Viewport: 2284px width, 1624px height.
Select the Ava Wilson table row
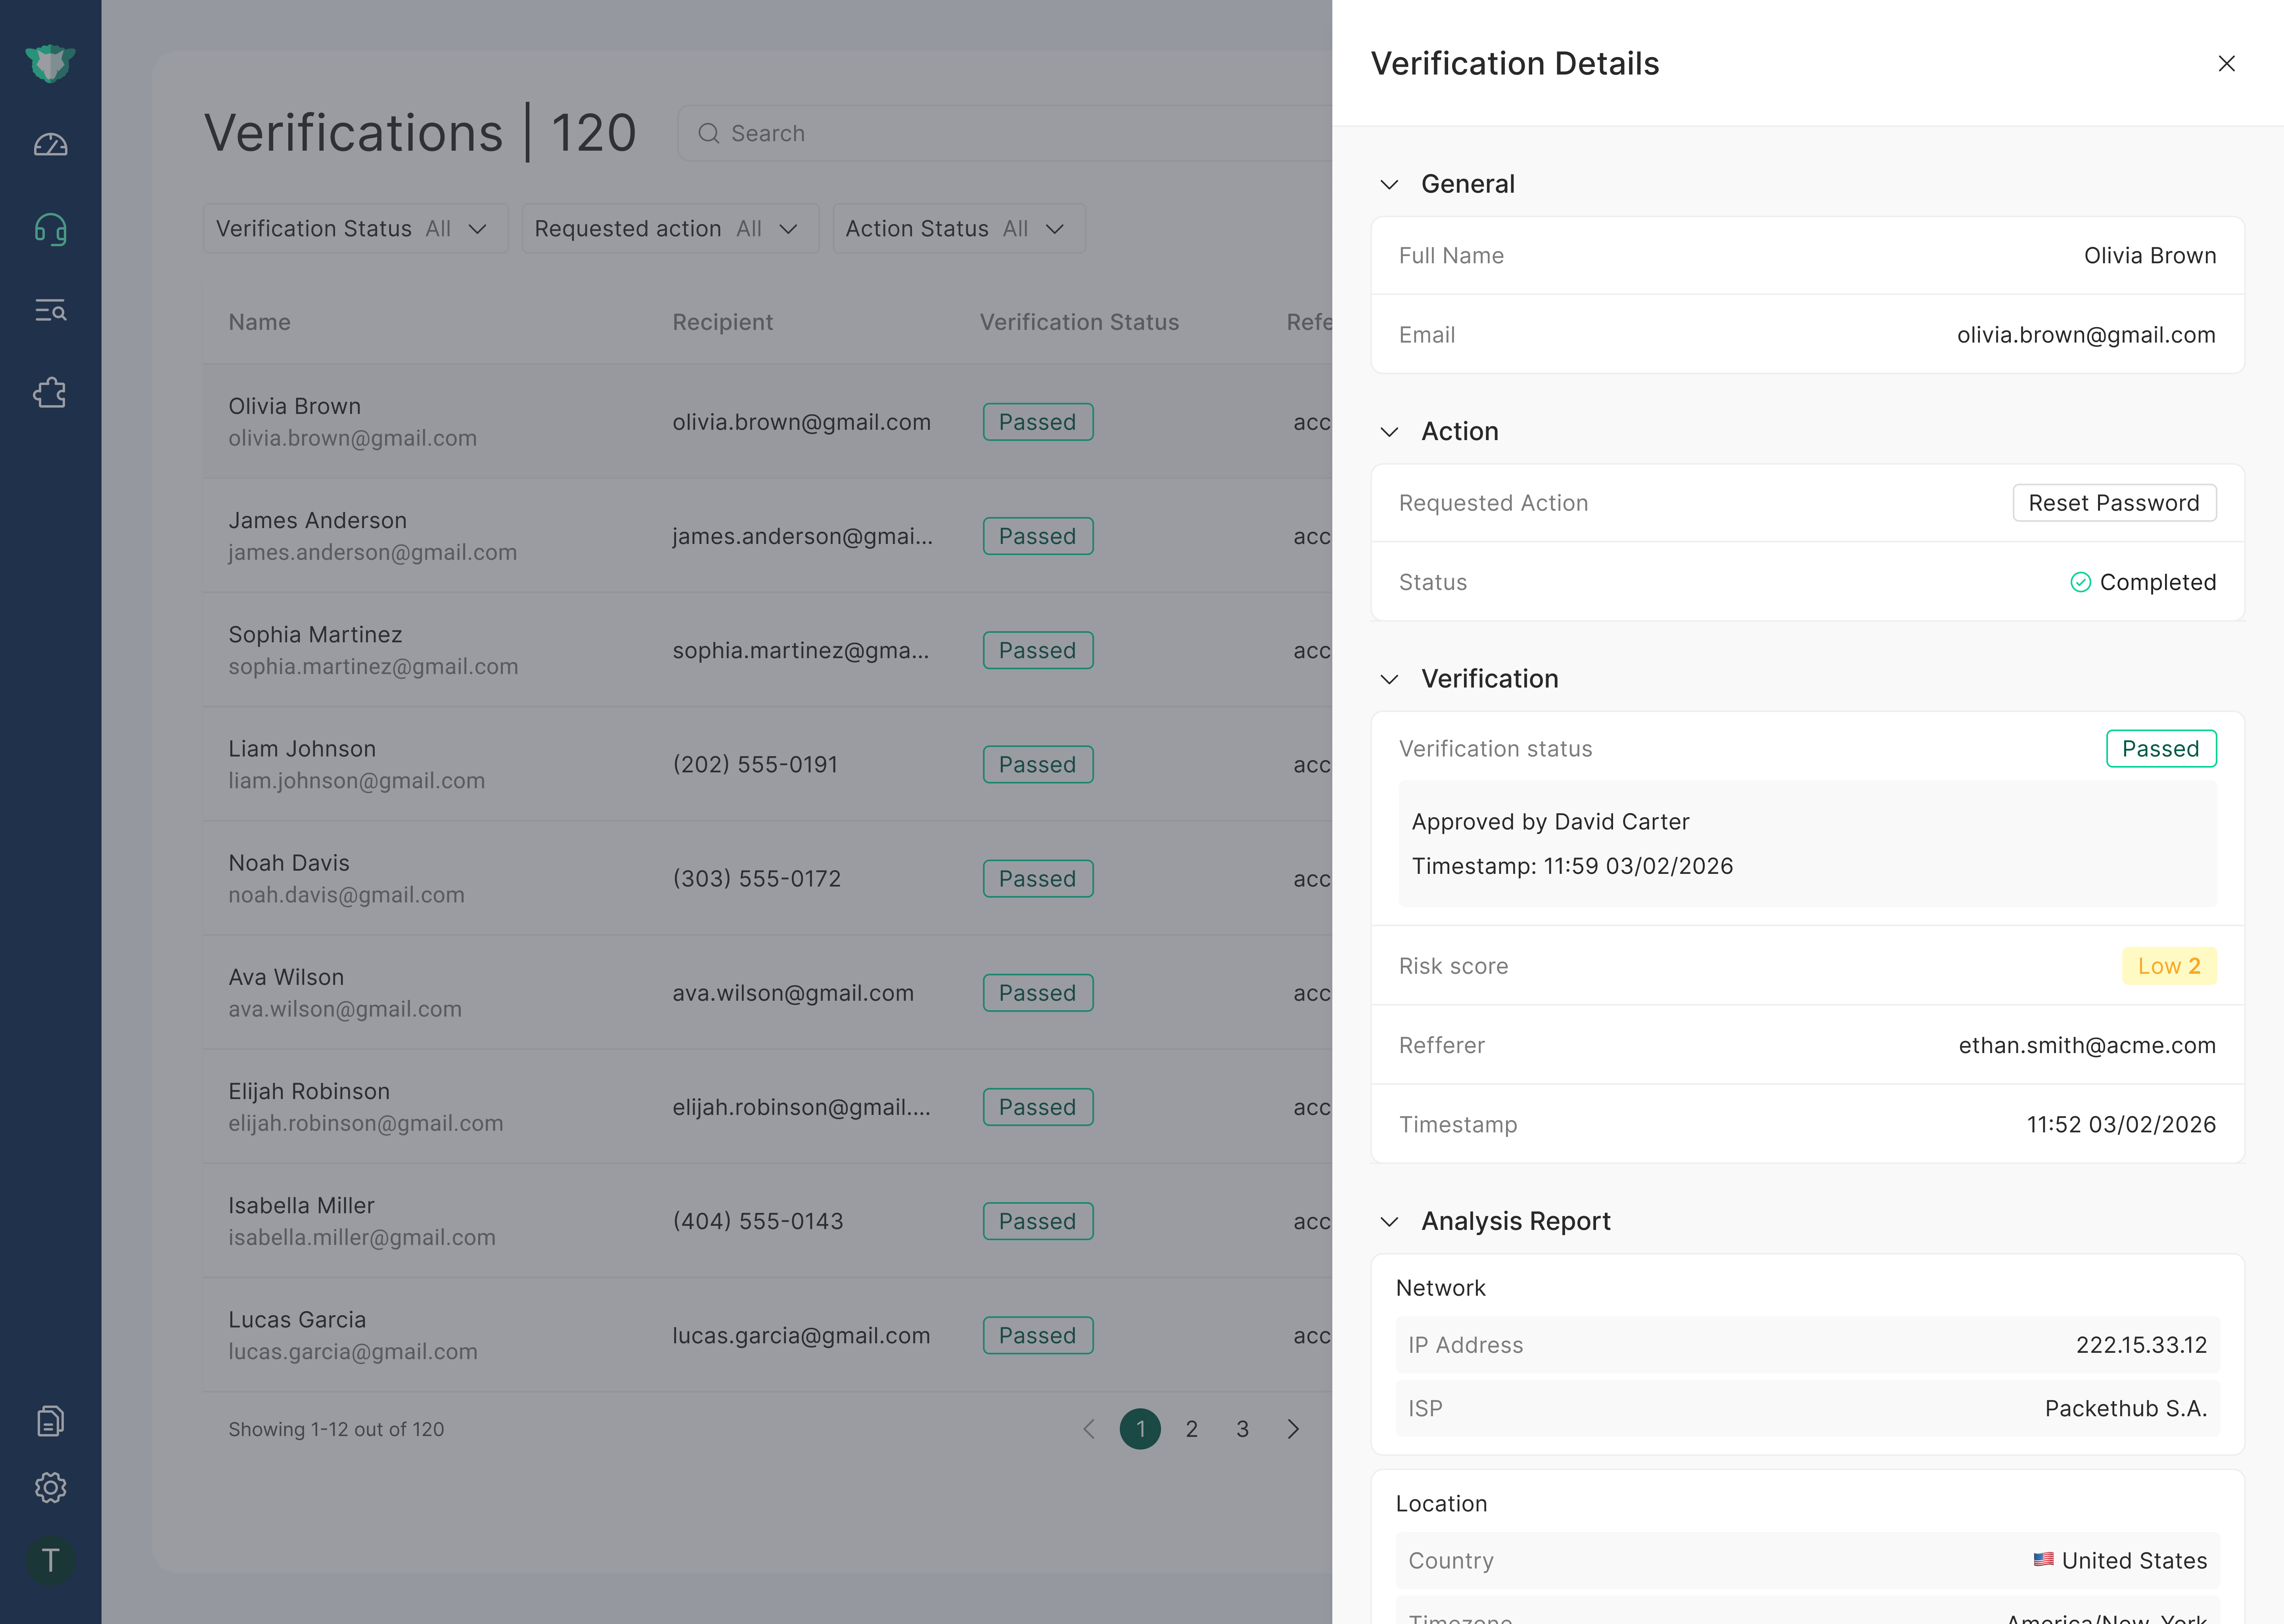pyautogui.click(x=767, y=992)
